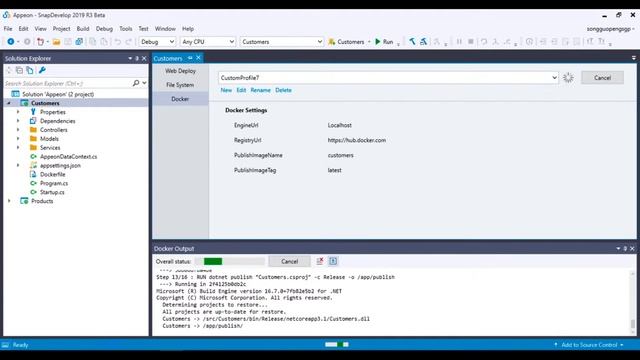640x360 pixels.
Task: Open the launch profile arrow beside Customers
Action: coord(369,42)
